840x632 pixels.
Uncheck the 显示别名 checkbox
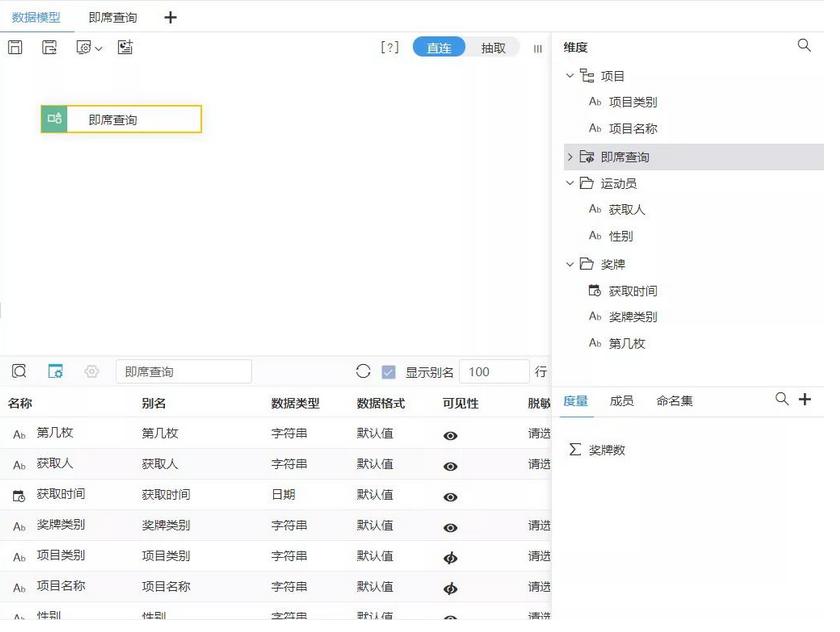(388, 371)
